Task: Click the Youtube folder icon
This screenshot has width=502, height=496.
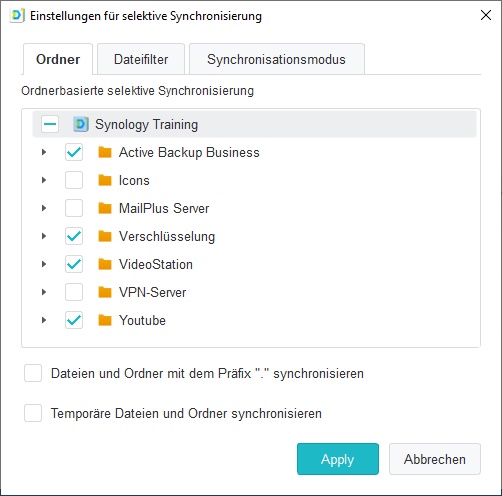Action: [x=105, y=320]
